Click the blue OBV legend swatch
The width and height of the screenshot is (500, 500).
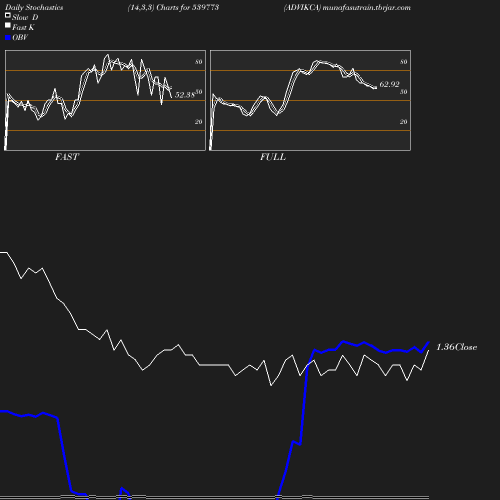(x=8, y=38)
